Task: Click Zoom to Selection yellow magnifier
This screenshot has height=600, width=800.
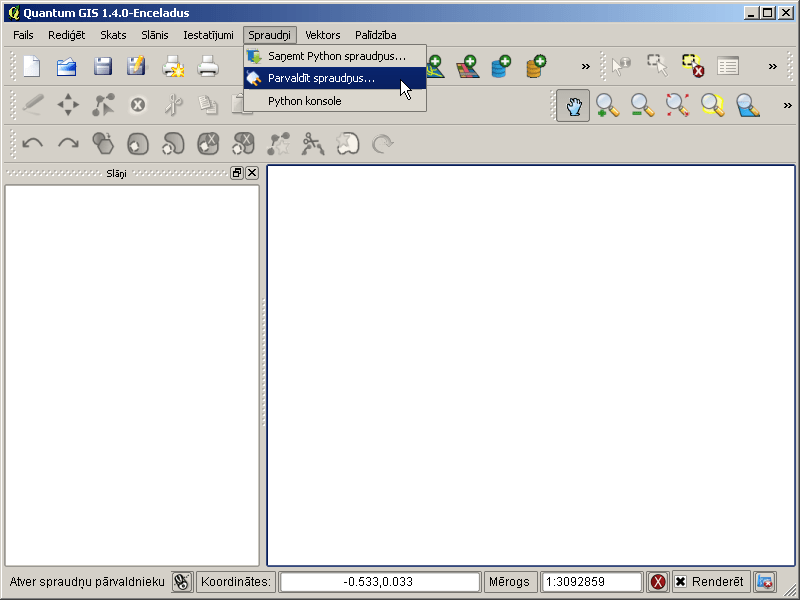Action: (x=713, y=106)
